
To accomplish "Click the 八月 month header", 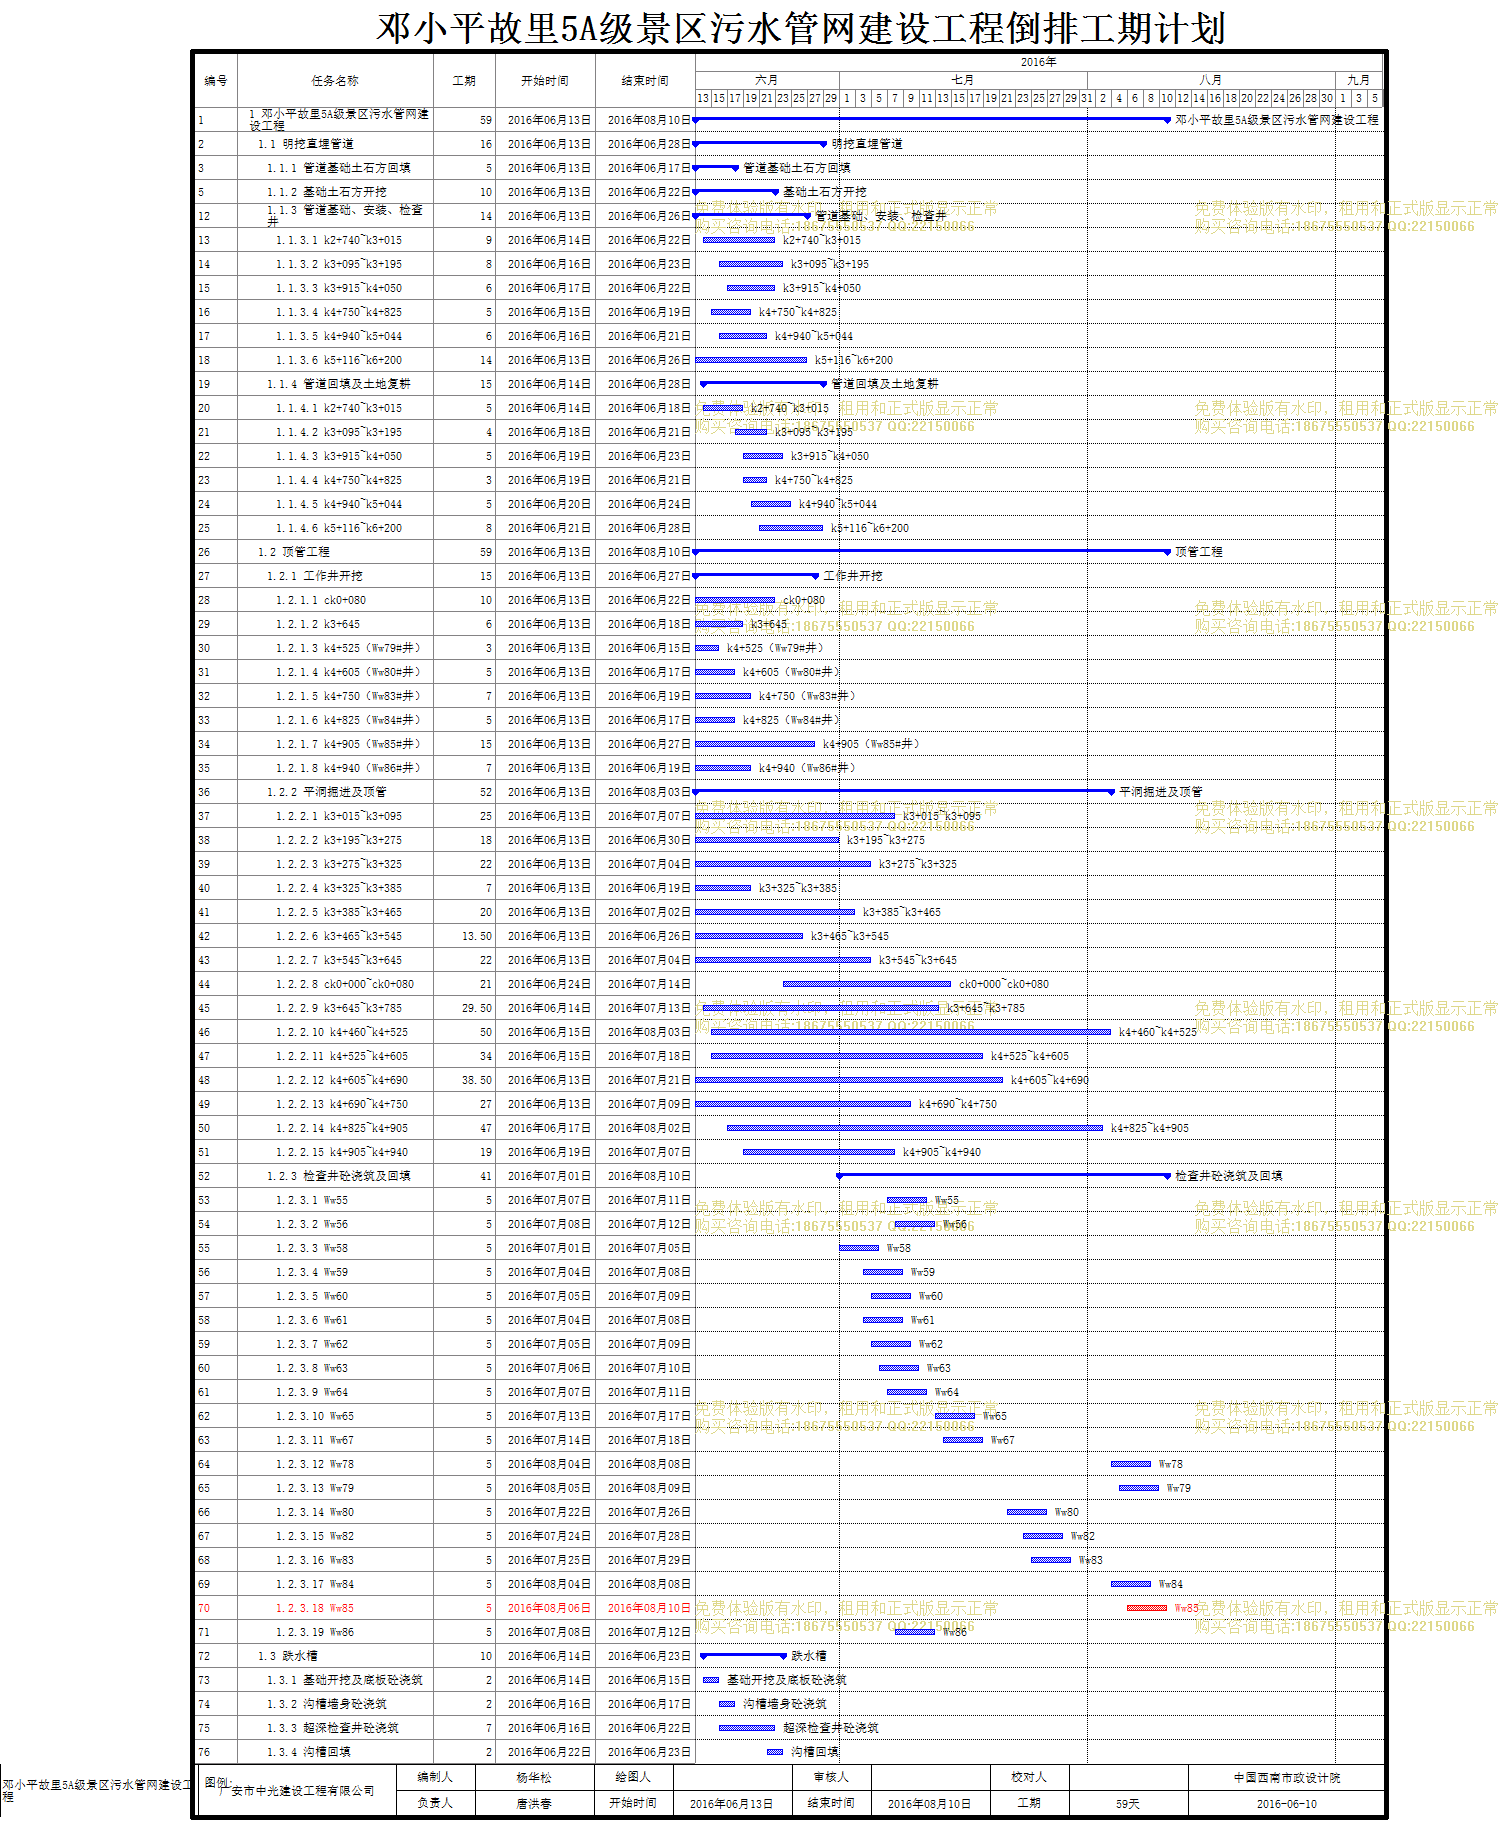I will (1211, 80).
